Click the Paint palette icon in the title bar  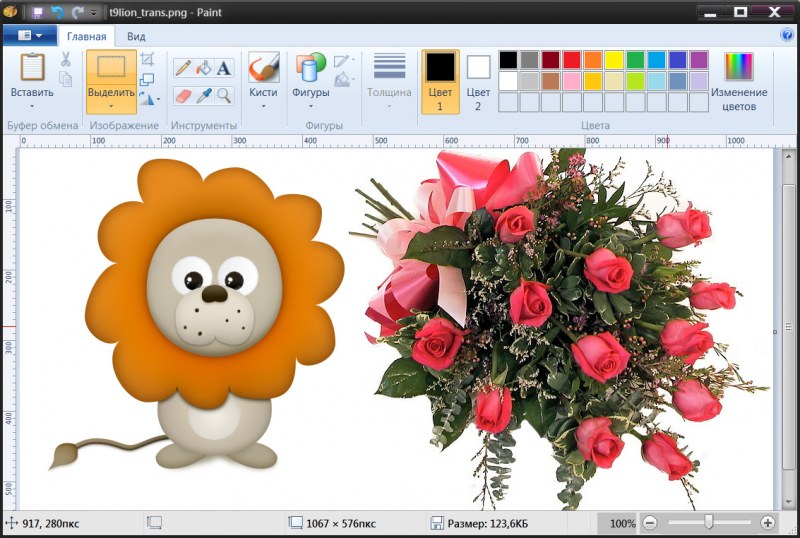coord(10,11)
